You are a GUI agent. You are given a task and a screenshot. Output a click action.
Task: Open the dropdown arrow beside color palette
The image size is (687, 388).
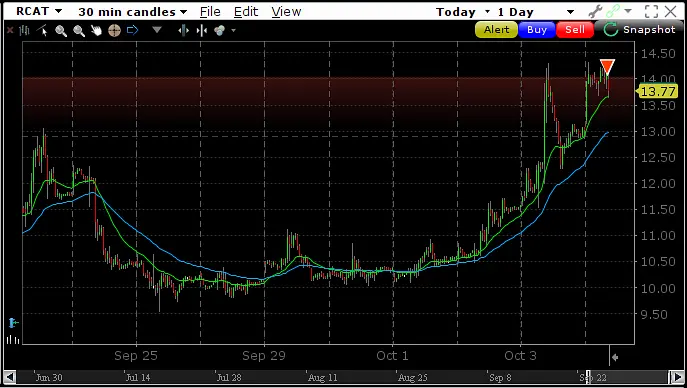[x=234, y=30]
